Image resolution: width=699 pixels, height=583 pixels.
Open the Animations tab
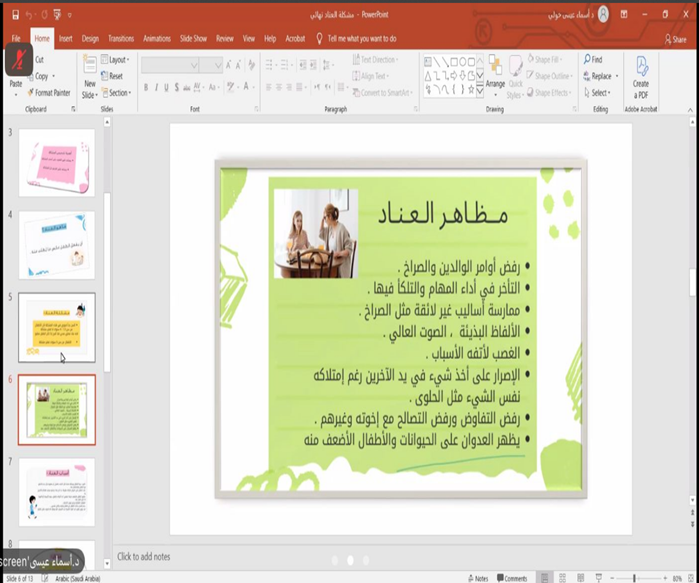pyautogui.click(x=157, y=38)
